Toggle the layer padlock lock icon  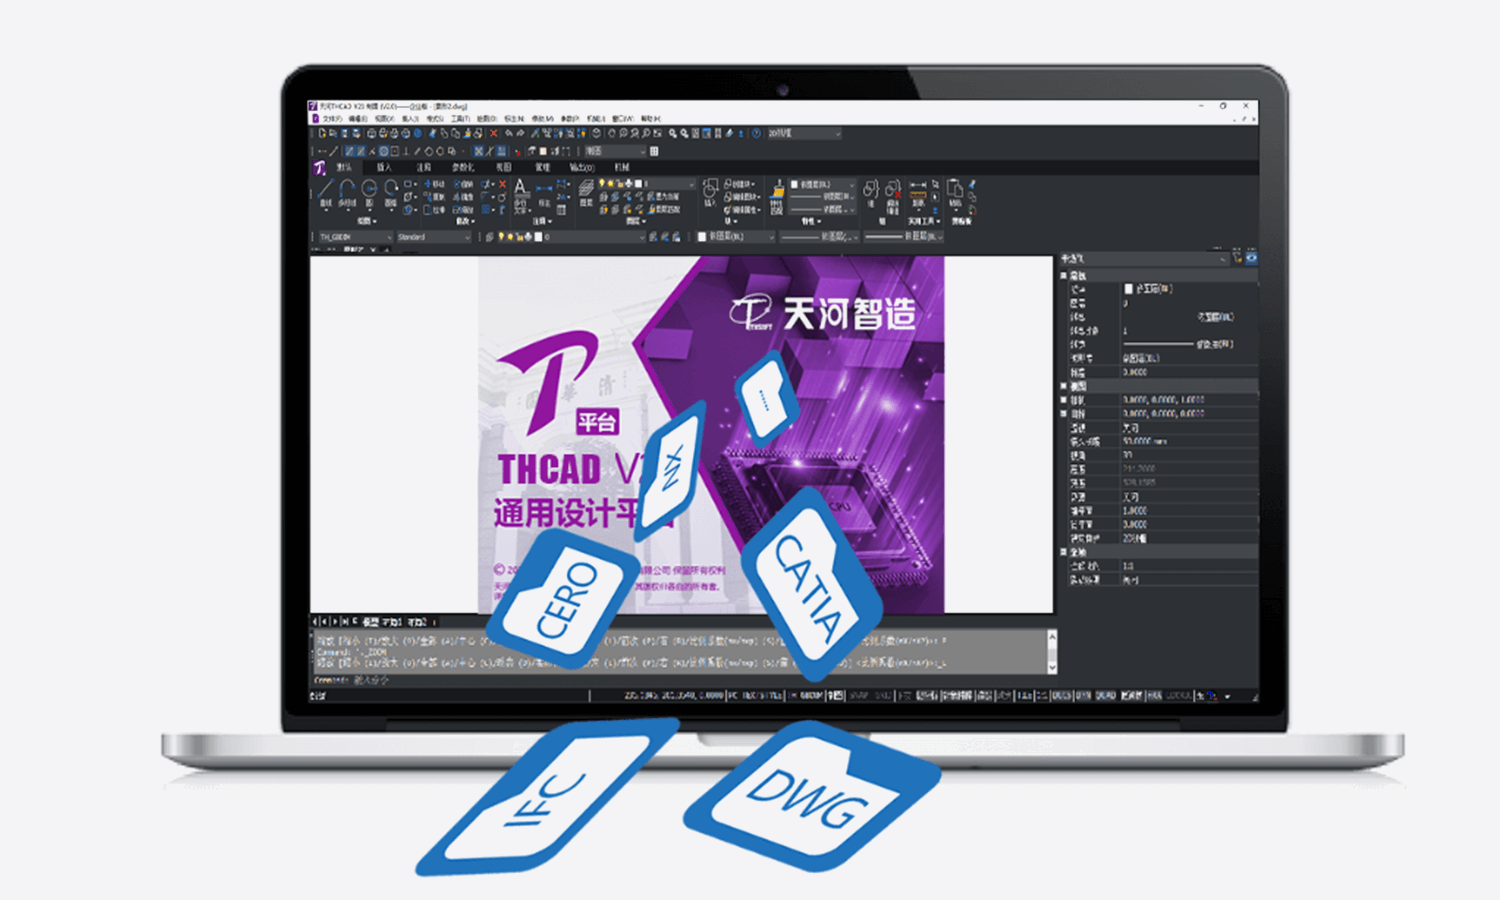[x=620, y=184]
